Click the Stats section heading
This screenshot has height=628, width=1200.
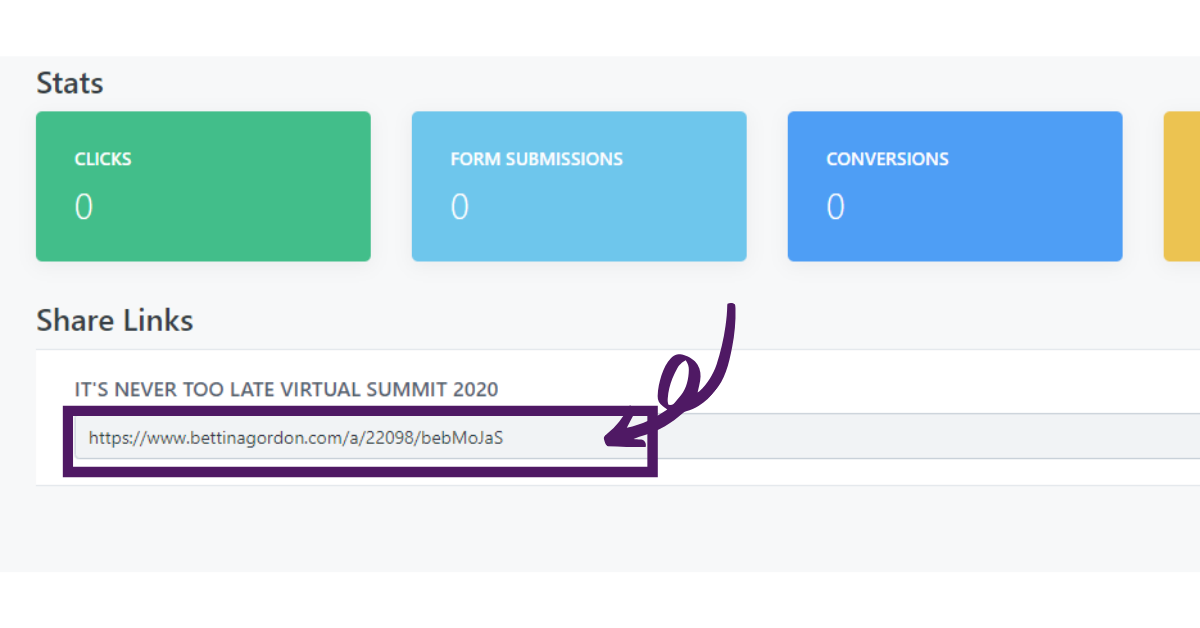(x=70, y=83)
